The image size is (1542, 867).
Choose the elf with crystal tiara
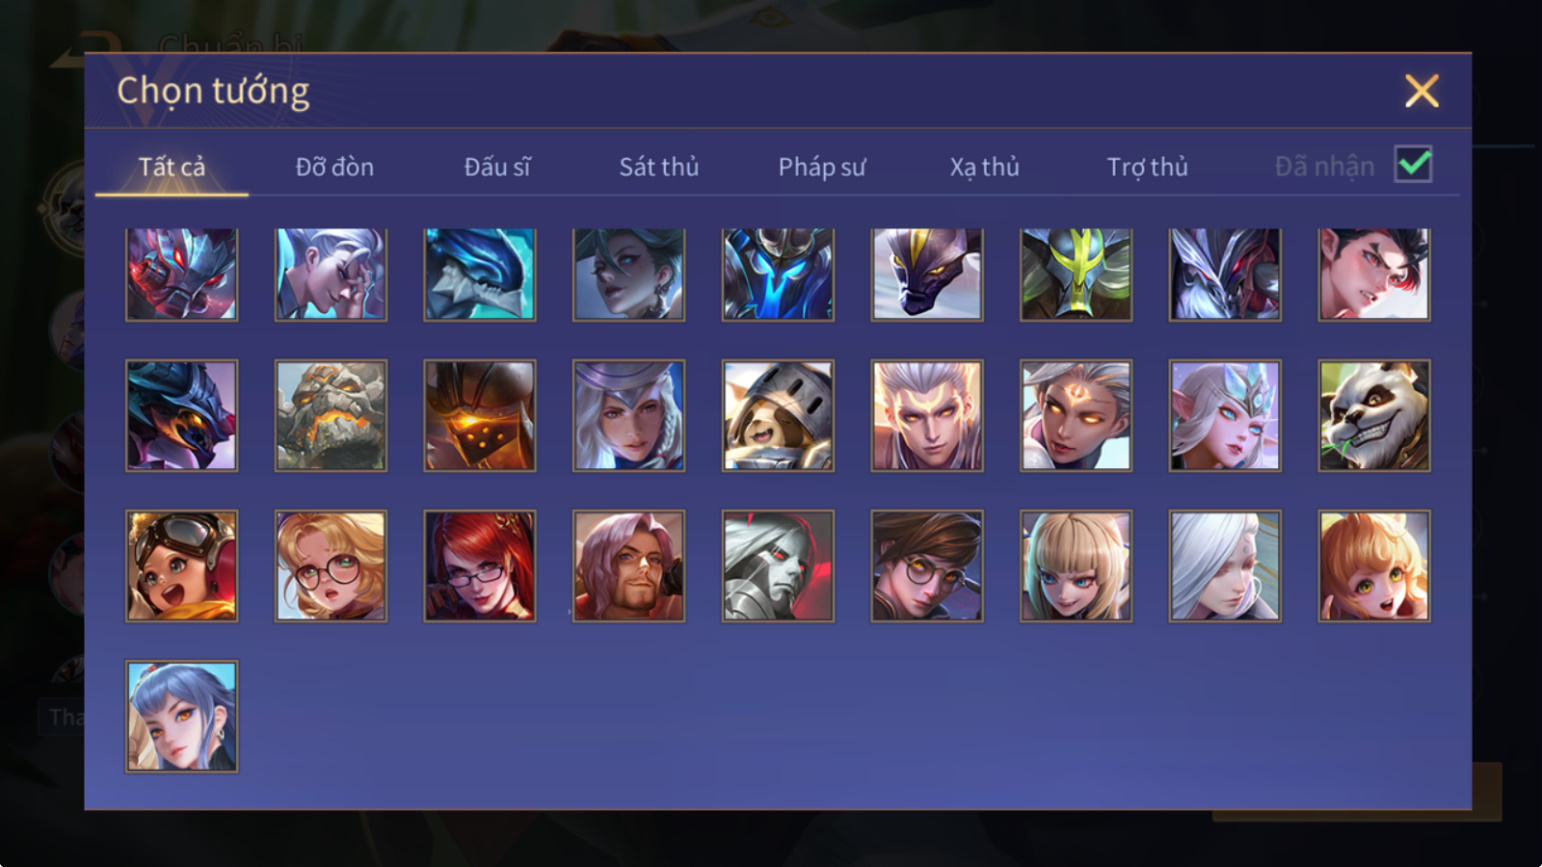pyautogui.click(x=1225, y=415)
